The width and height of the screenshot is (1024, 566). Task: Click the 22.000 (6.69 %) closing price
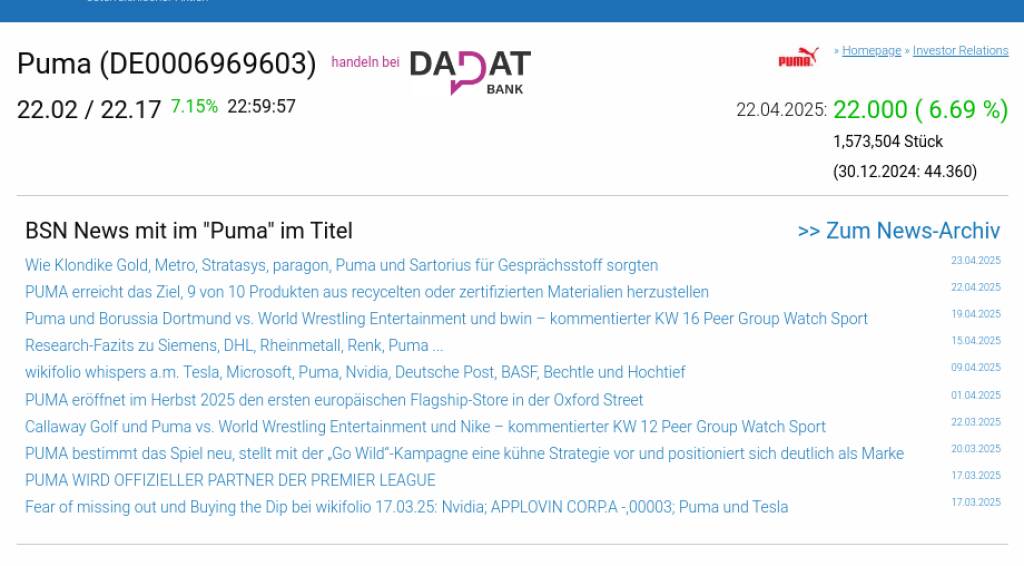coord(920,110)
